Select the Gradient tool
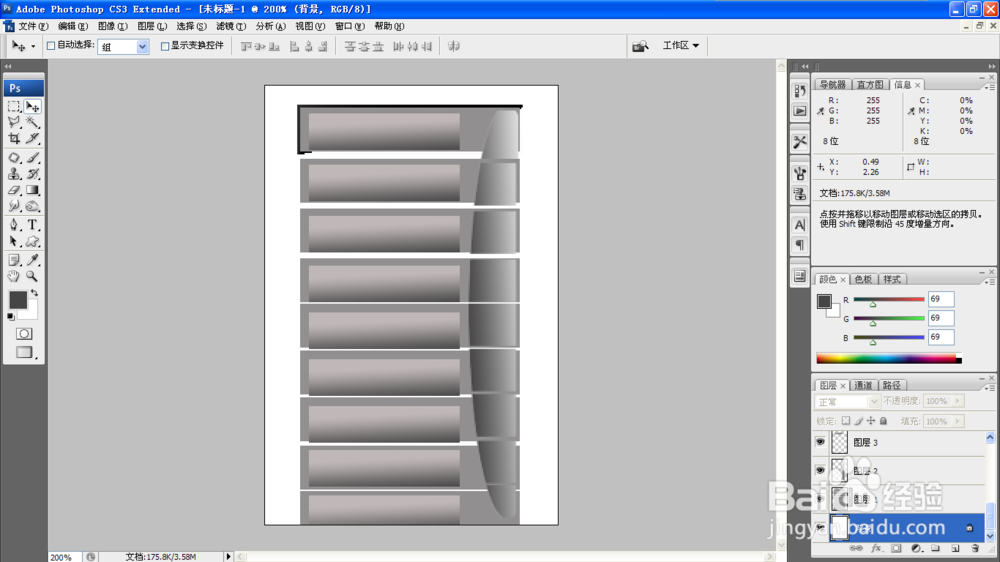 pos(33,190)
